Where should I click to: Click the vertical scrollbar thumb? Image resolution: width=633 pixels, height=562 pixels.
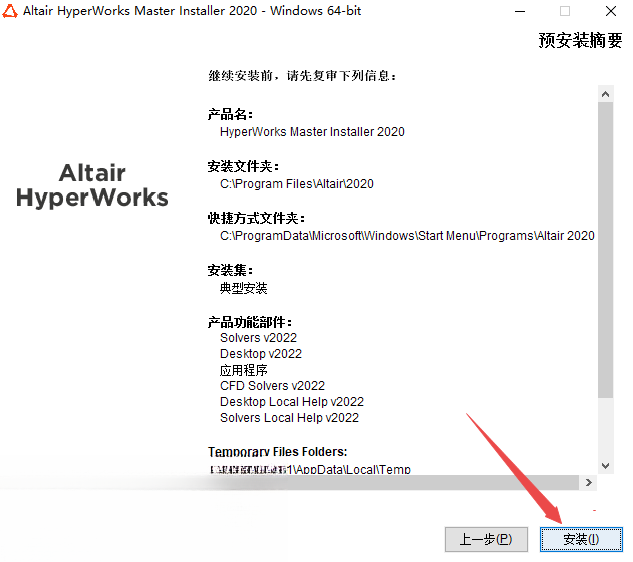(x=605, y=250)
